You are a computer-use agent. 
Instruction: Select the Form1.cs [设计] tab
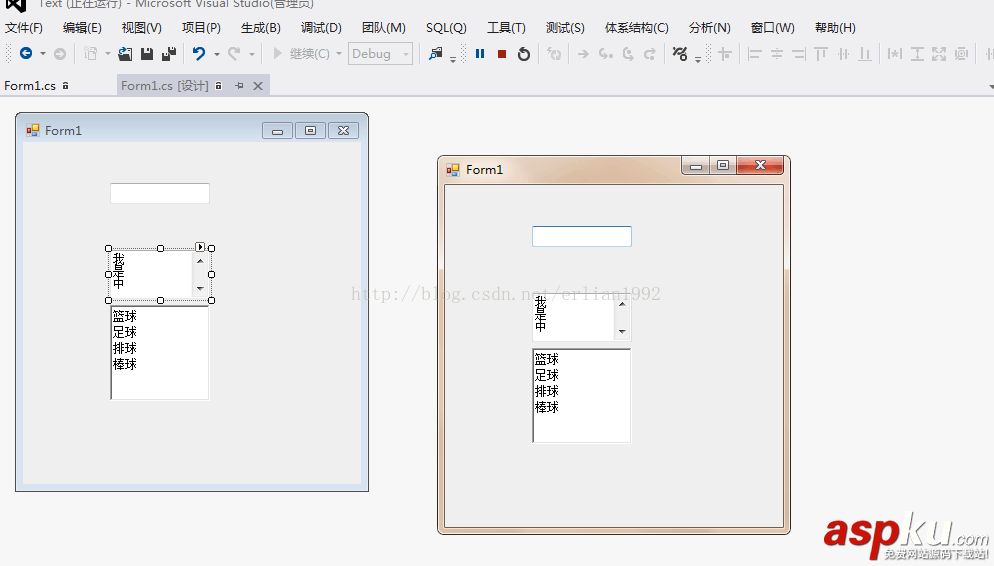pyautogui.click(x=164, y=86)
